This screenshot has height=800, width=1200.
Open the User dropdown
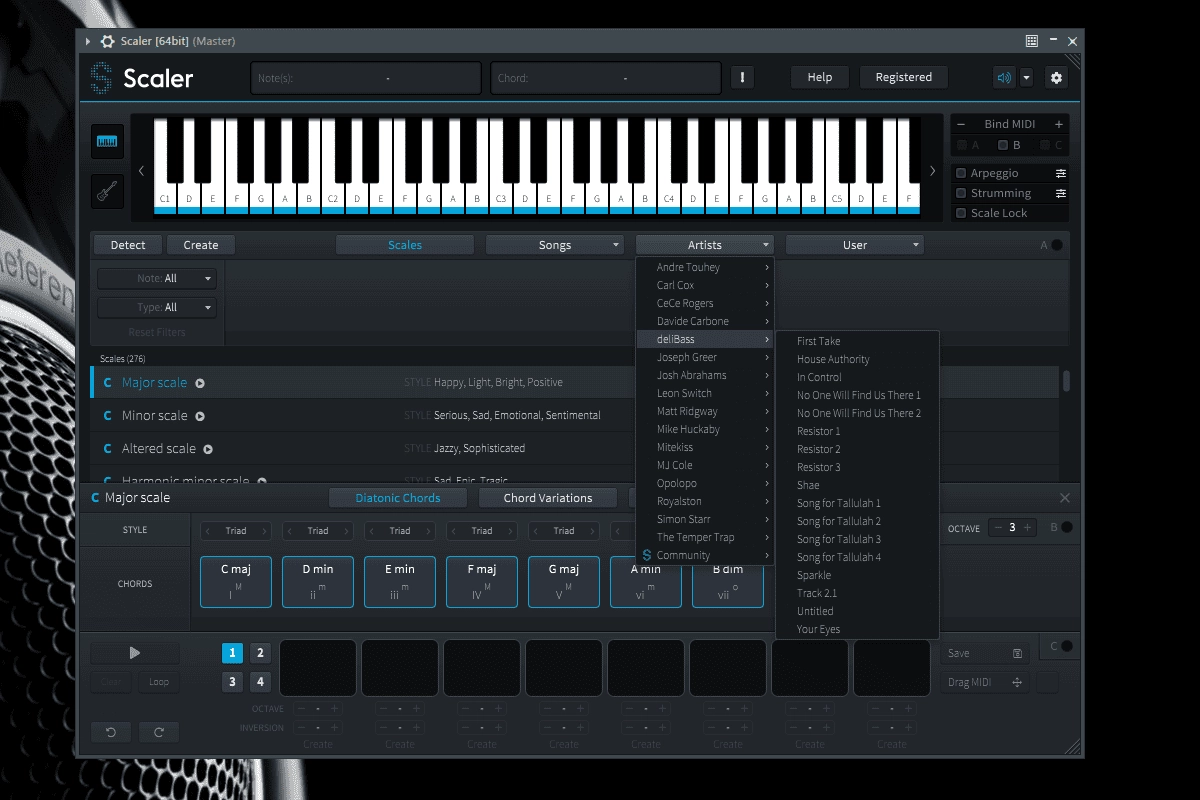click(855, 245)
